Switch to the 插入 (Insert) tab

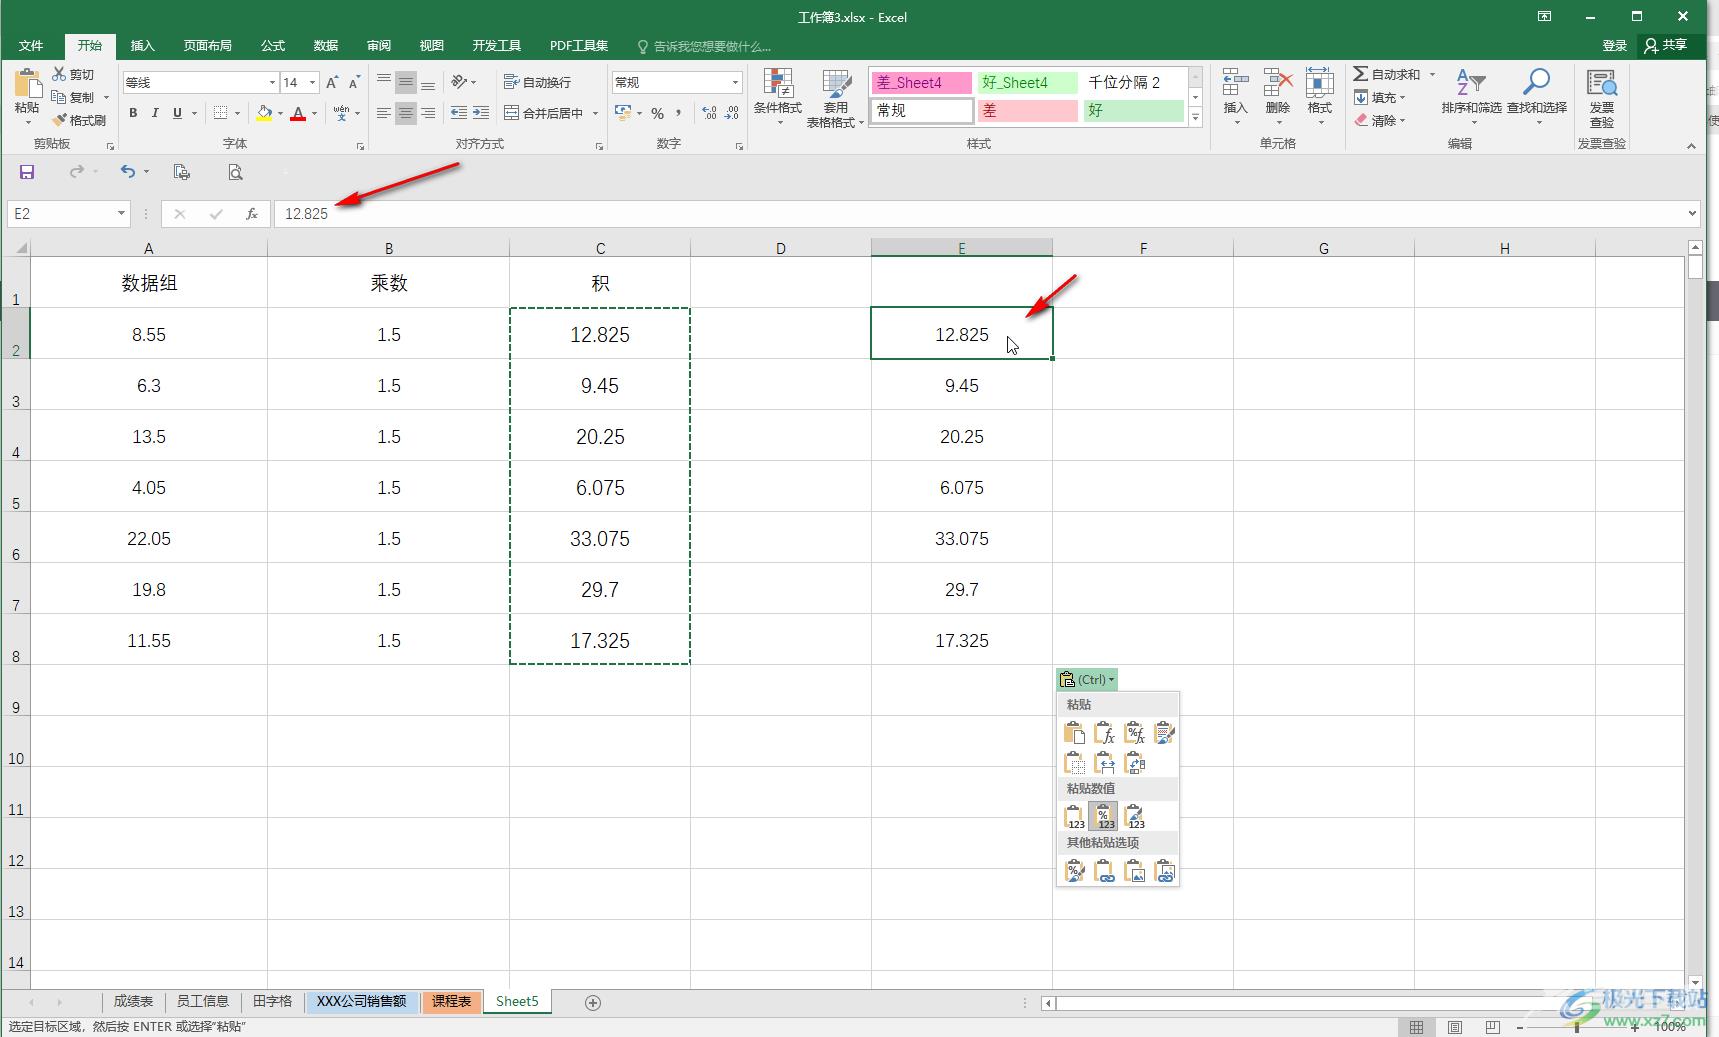point(143,46)
